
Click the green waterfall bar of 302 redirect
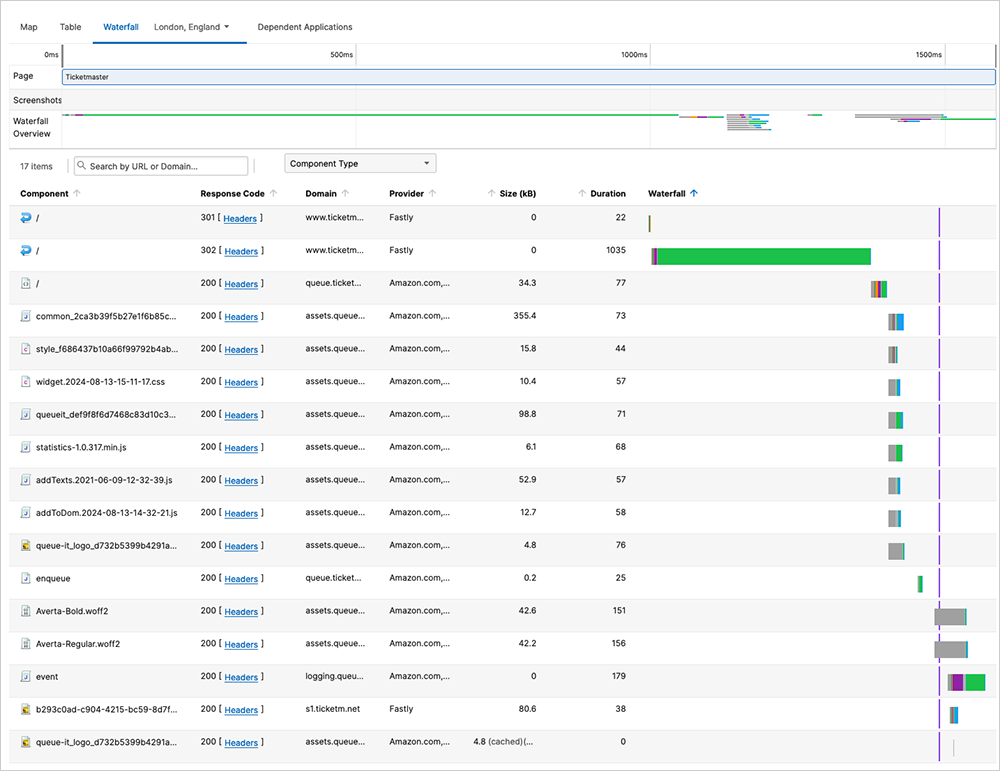pyautogui.click(x=765, y=256)
